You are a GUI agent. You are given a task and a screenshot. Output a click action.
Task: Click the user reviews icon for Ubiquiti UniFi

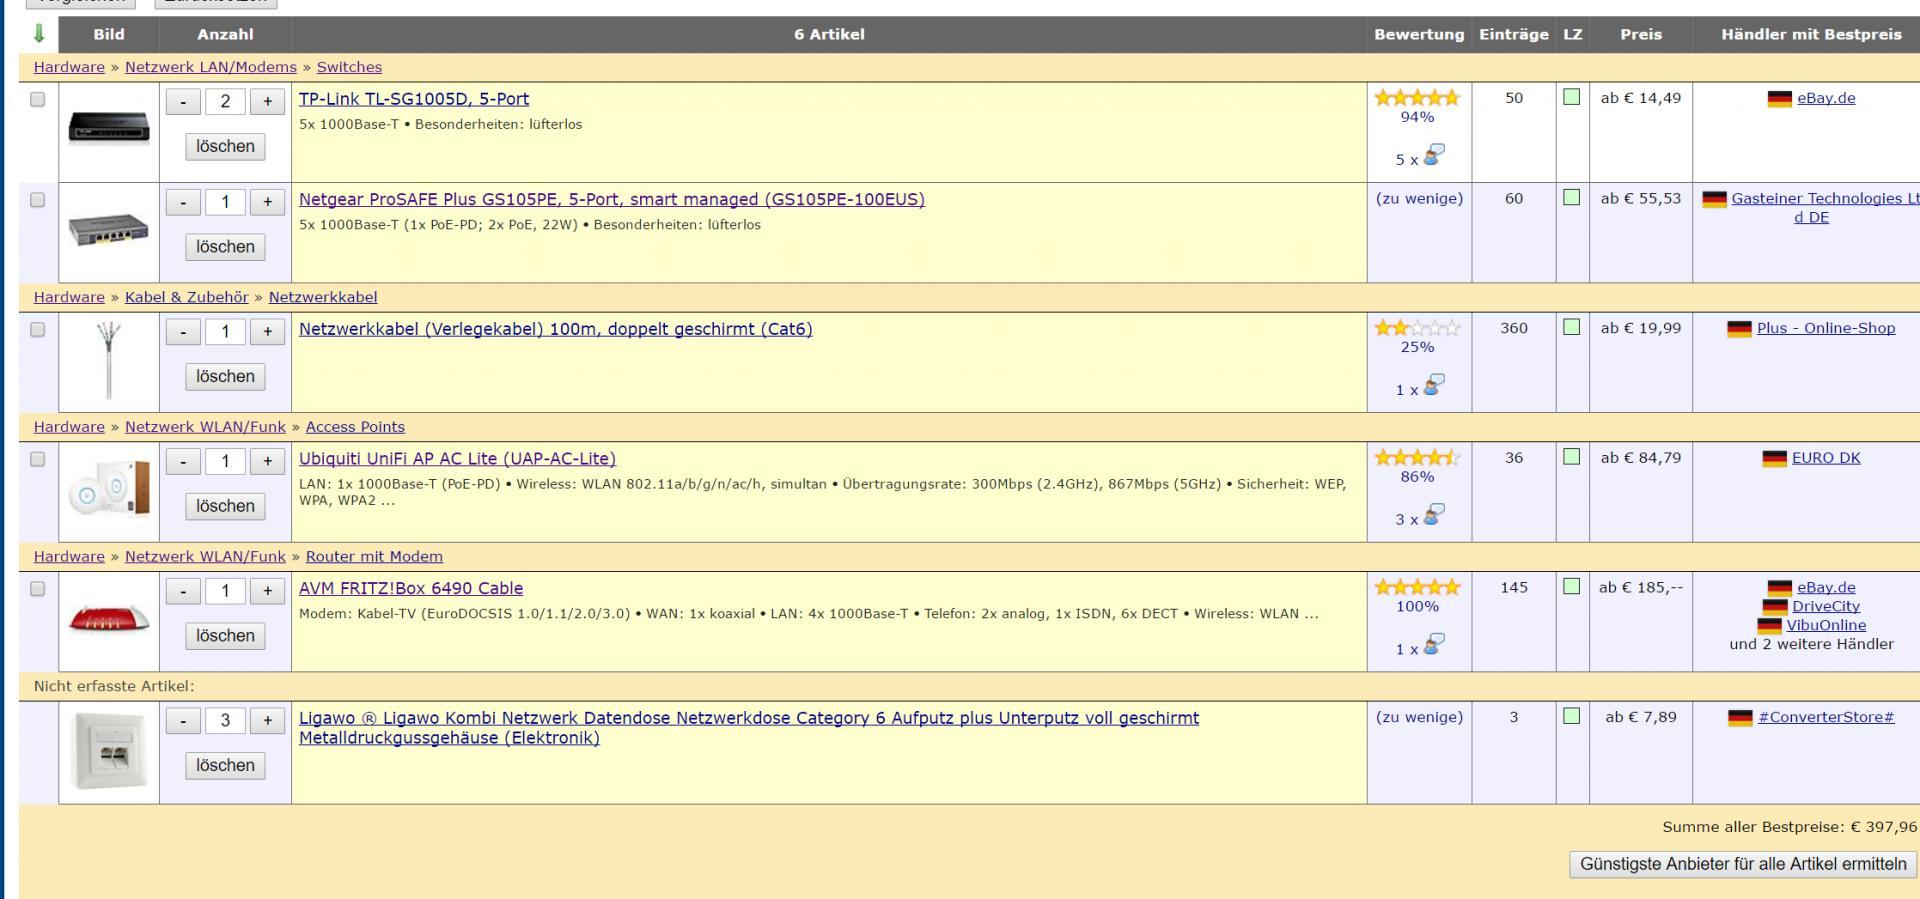(1434, 515)
